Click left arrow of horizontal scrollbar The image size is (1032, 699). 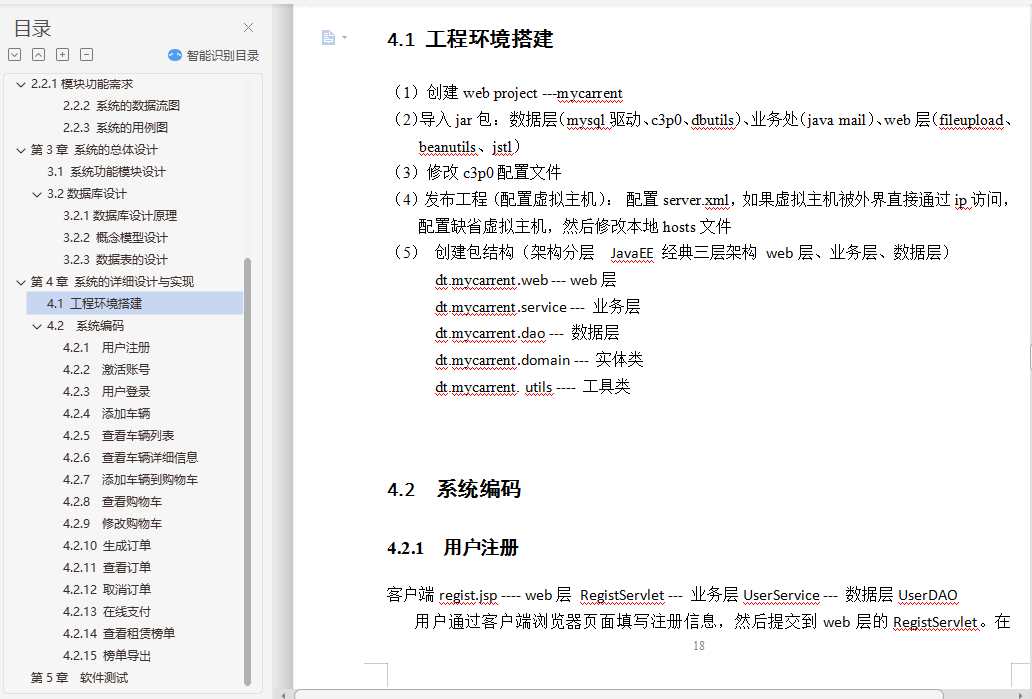(x=283, y=694)
